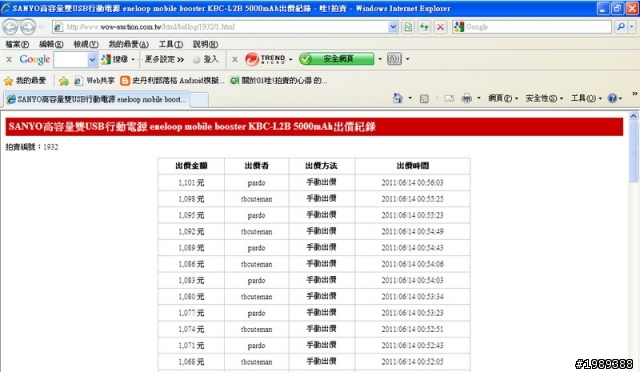
Task: Click the Print icon
Action: pos(467,98)
